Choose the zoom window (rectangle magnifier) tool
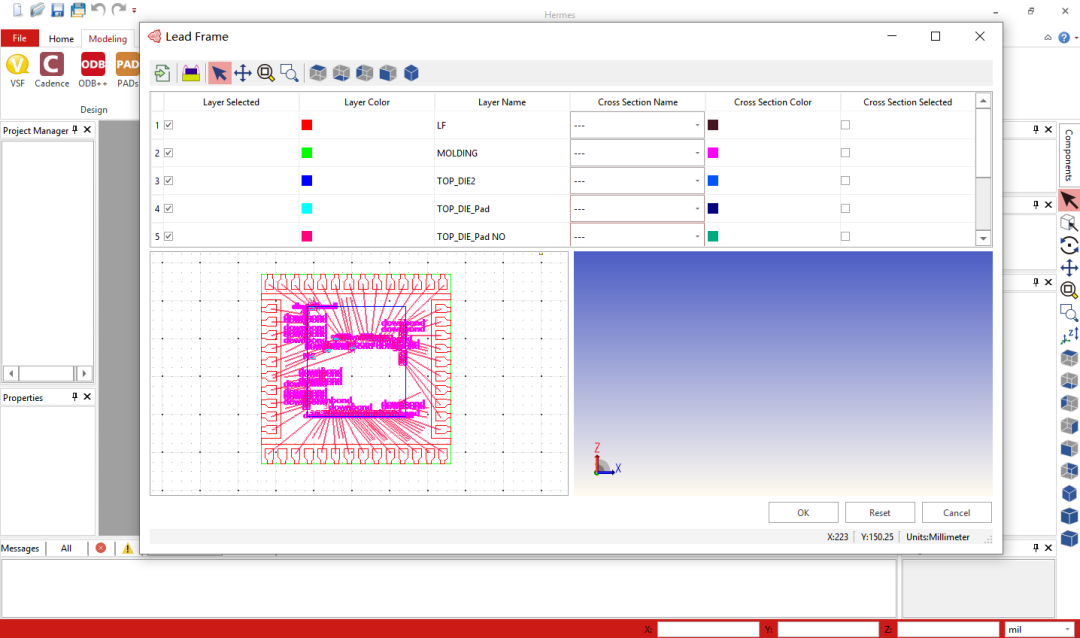 point(290,73)
